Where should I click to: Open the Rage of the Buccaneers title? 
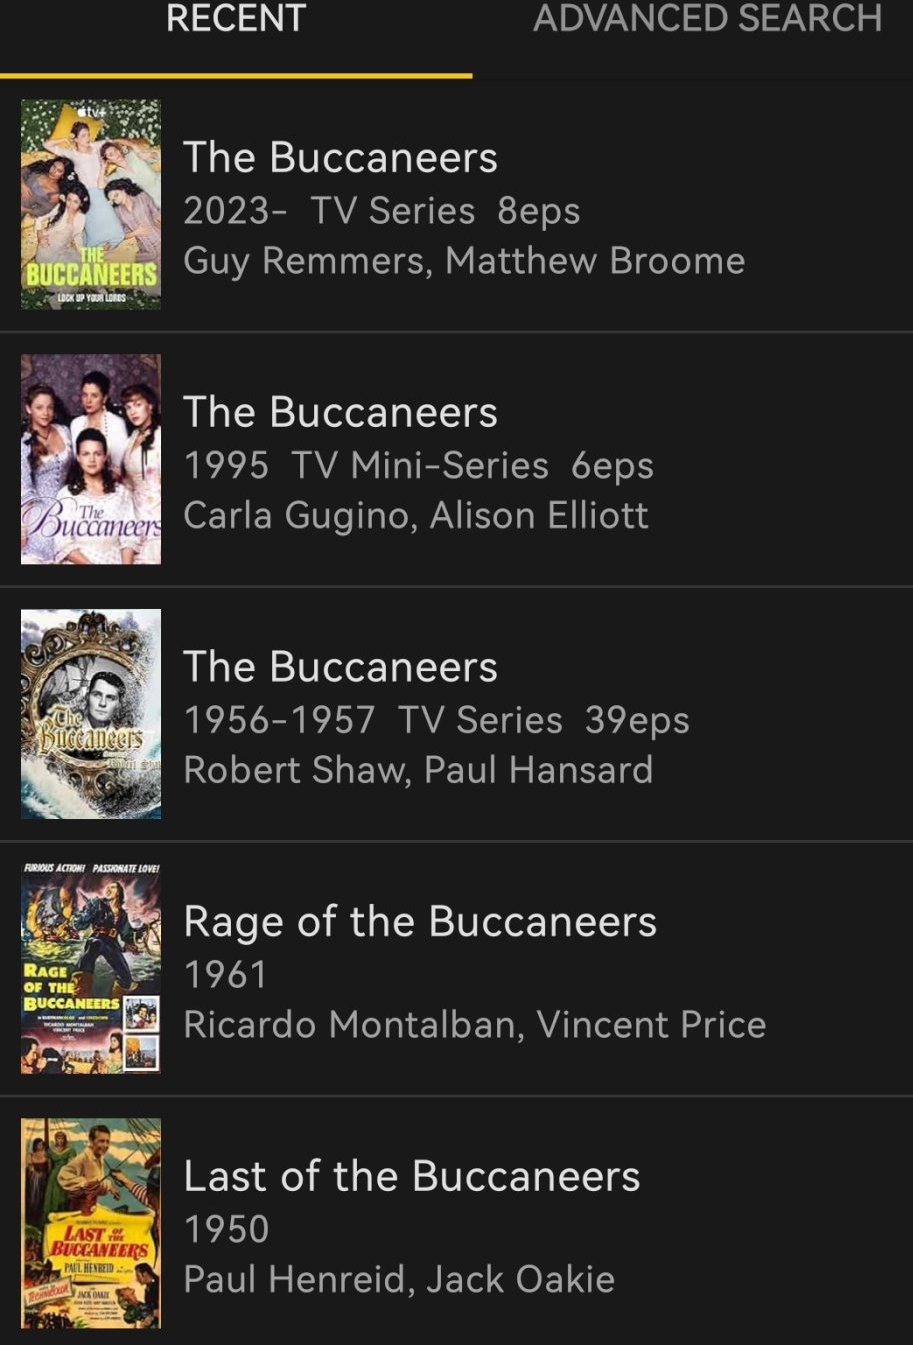click(420, 922)
